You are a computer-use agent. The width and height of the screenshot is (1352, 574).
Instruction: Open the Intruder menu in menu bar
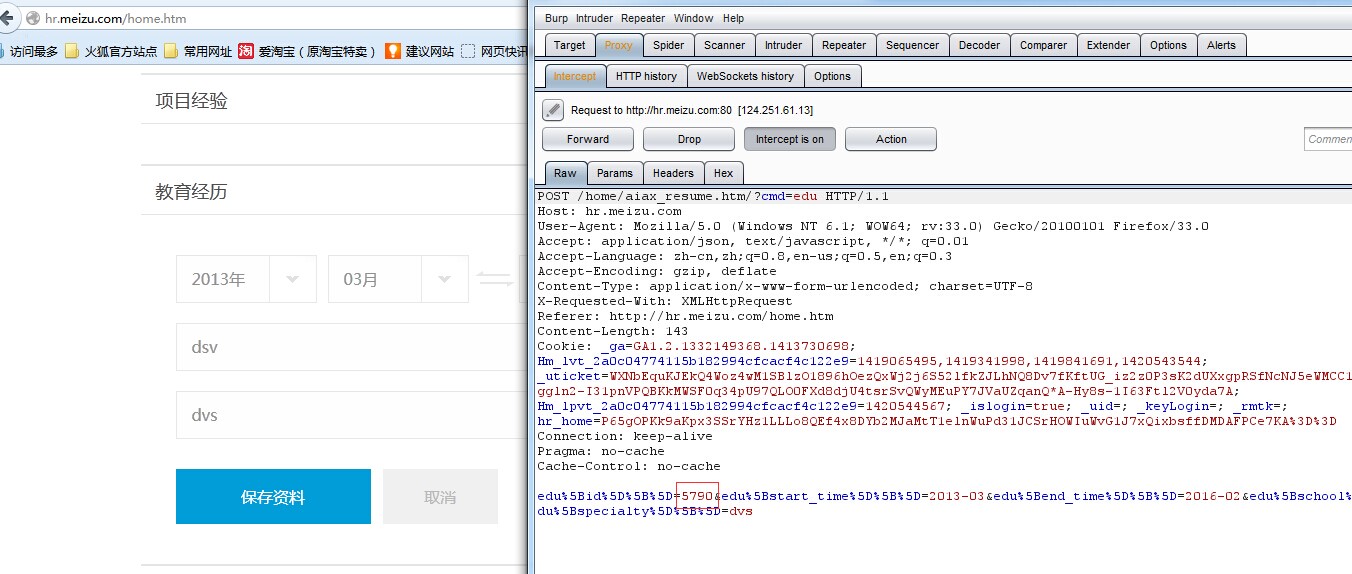click(x=595, y=18)
